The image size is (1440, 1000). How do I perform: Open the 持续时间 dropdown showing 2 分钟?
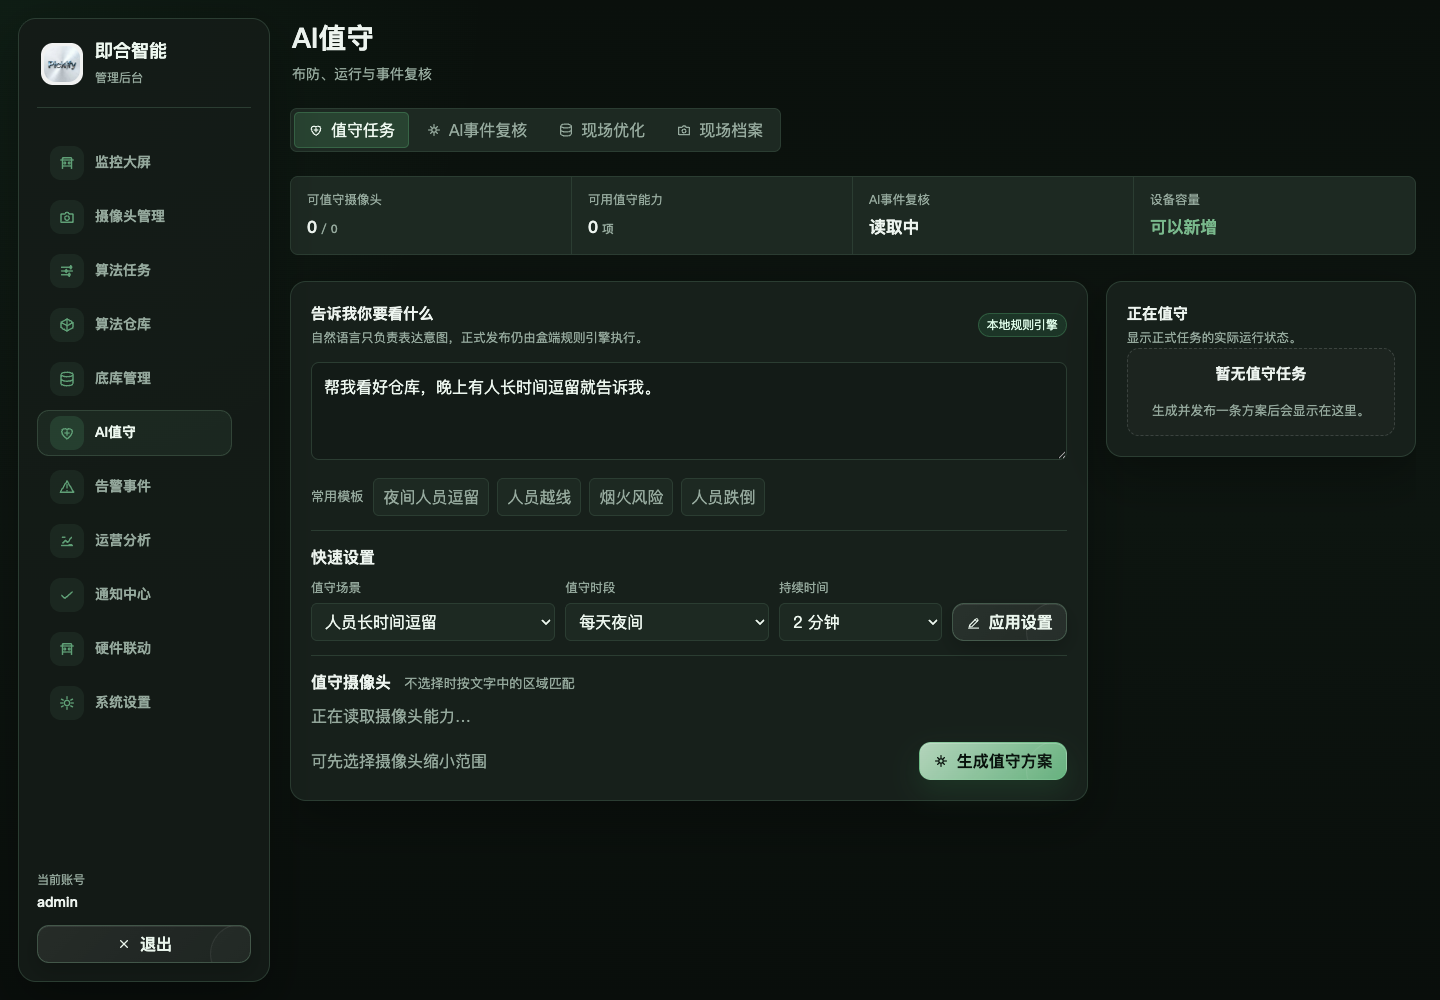click(x=860, y=622)
